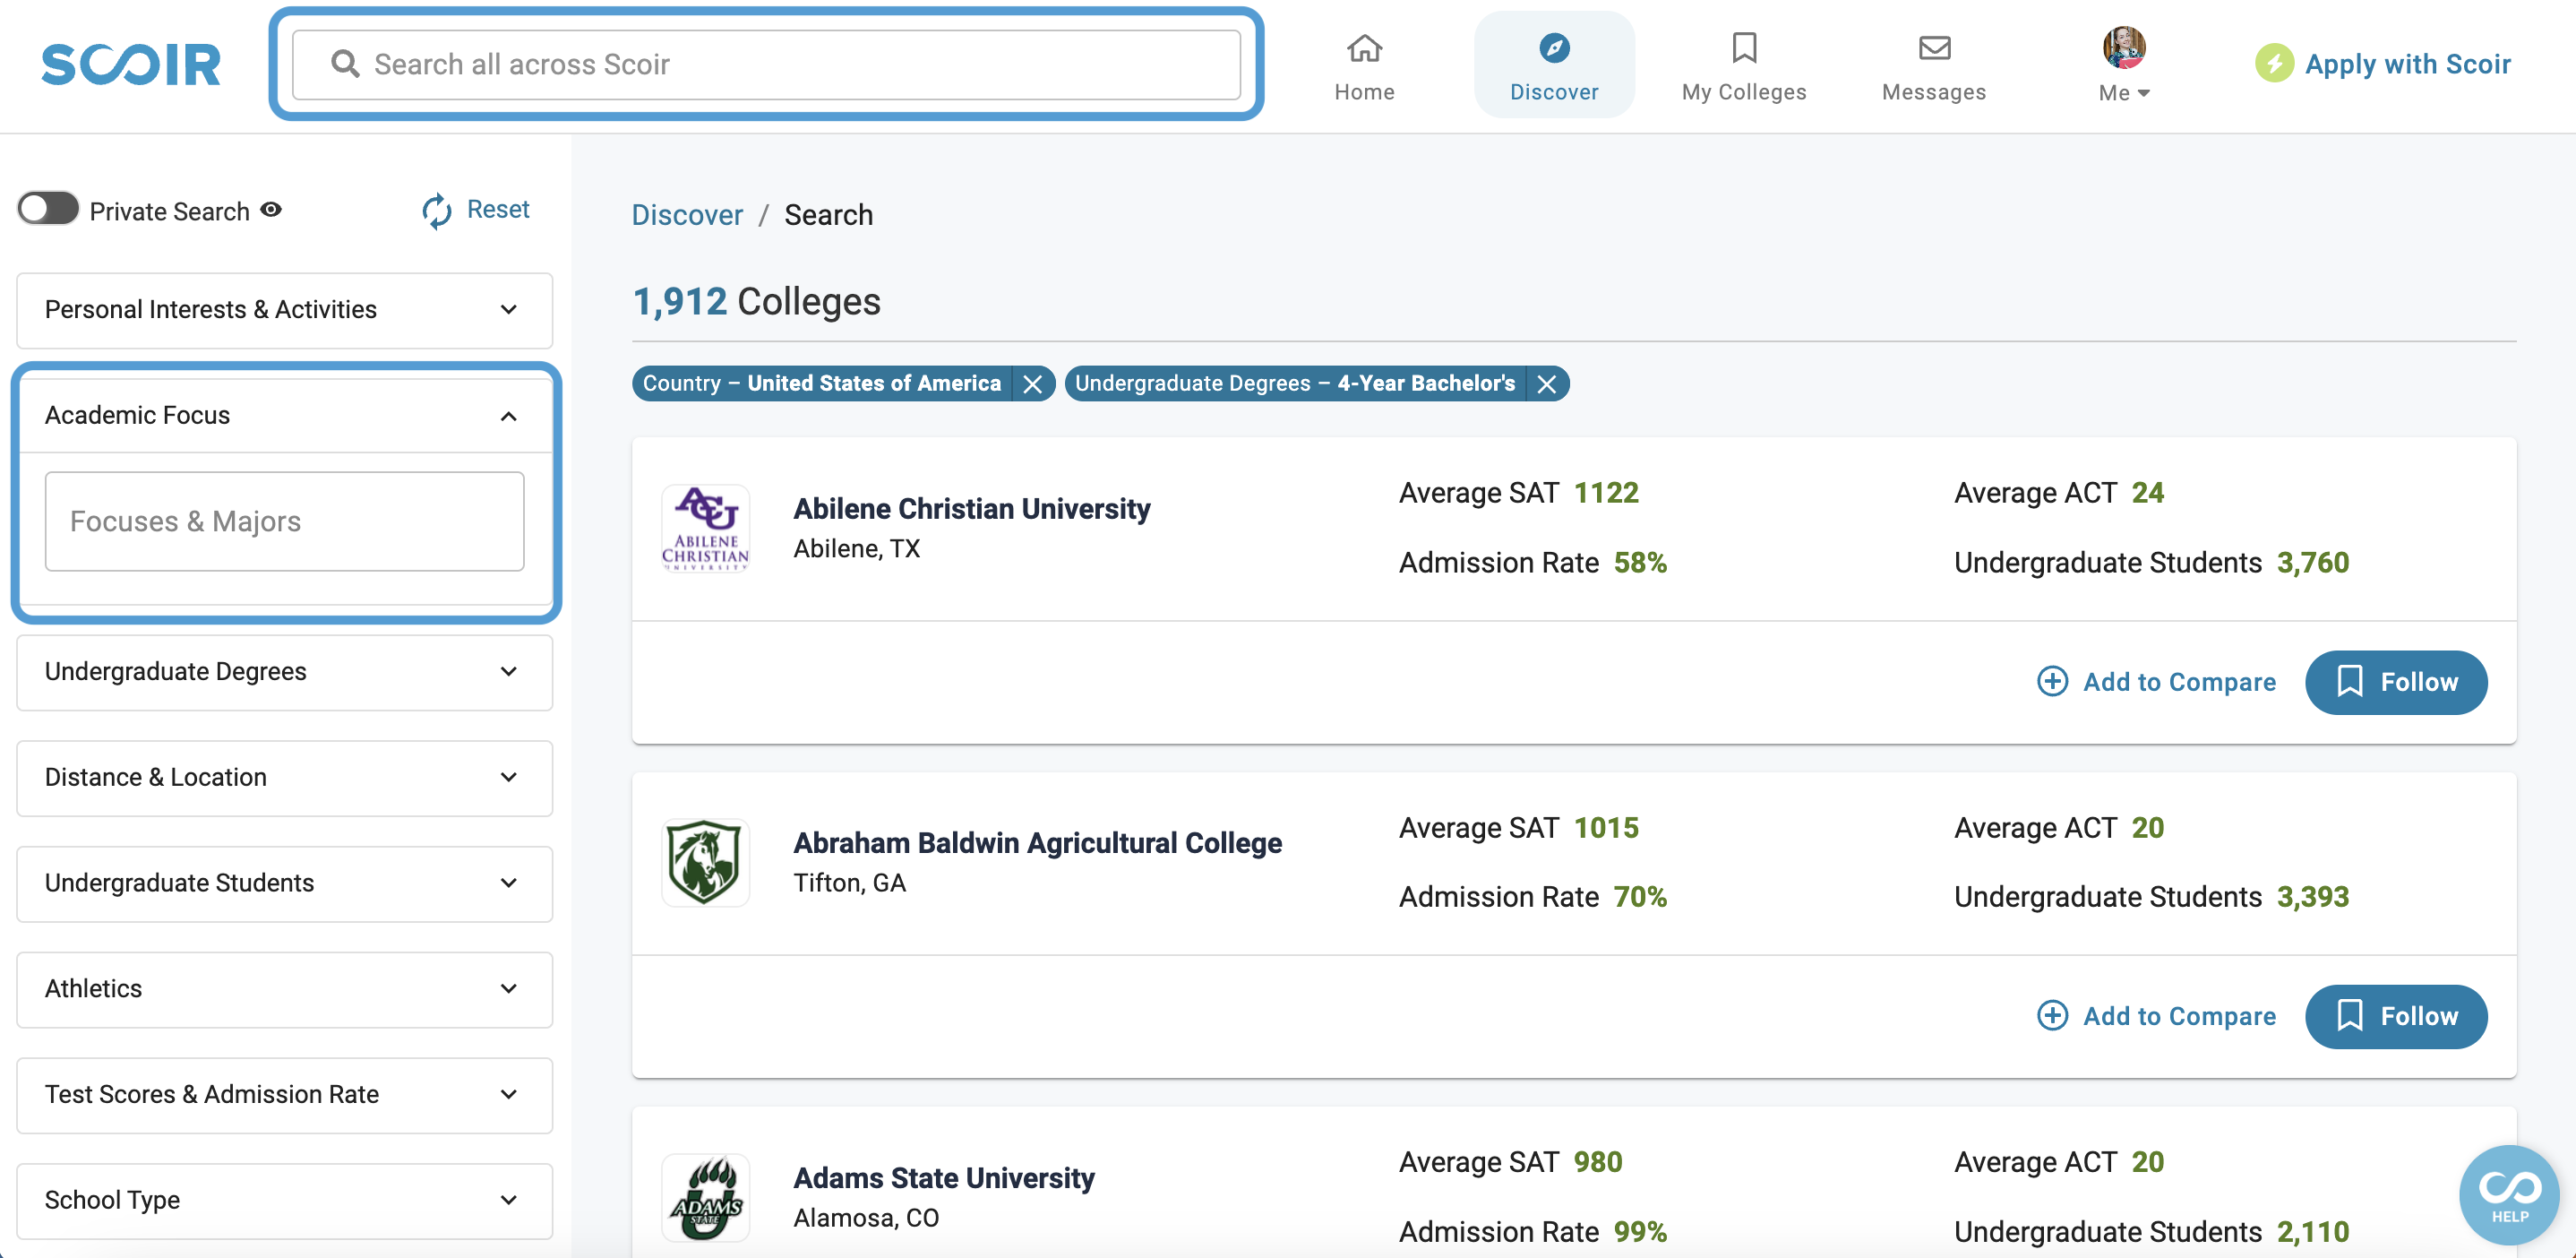Add Abilene Christian University to compare
This screenshot has width=2576, height=1258.
click(x=2156, y=682)
